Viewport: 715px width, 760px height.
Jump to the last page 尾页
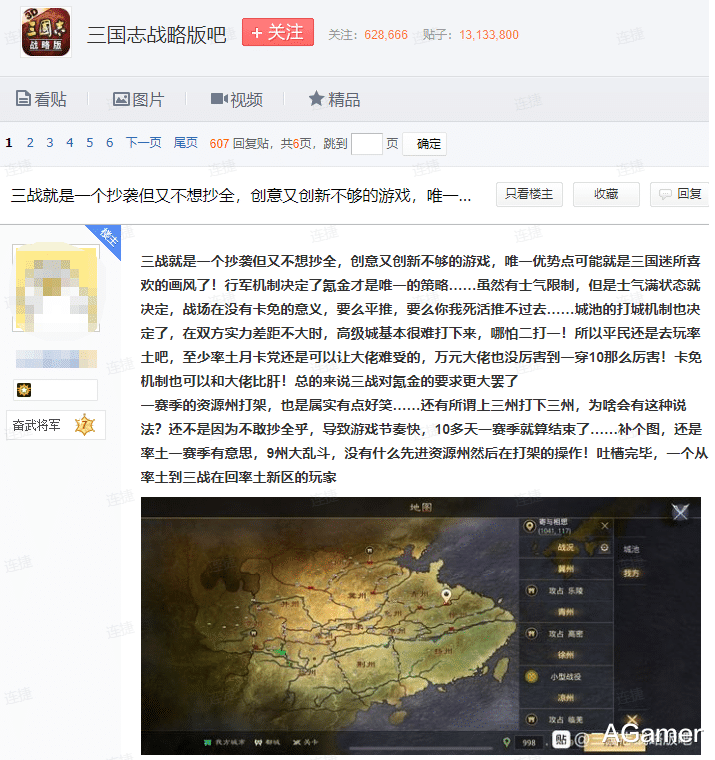click(186, 142)
